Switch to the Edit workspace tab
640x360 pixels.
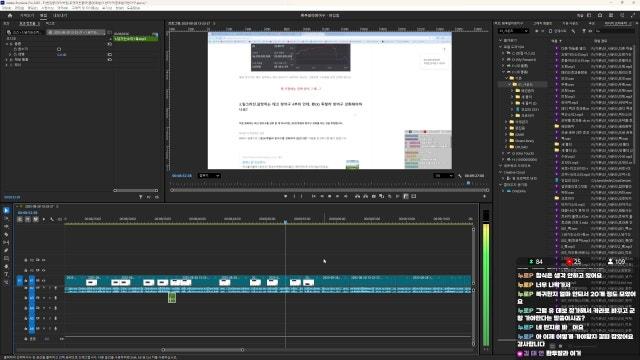tap(43, 16)
